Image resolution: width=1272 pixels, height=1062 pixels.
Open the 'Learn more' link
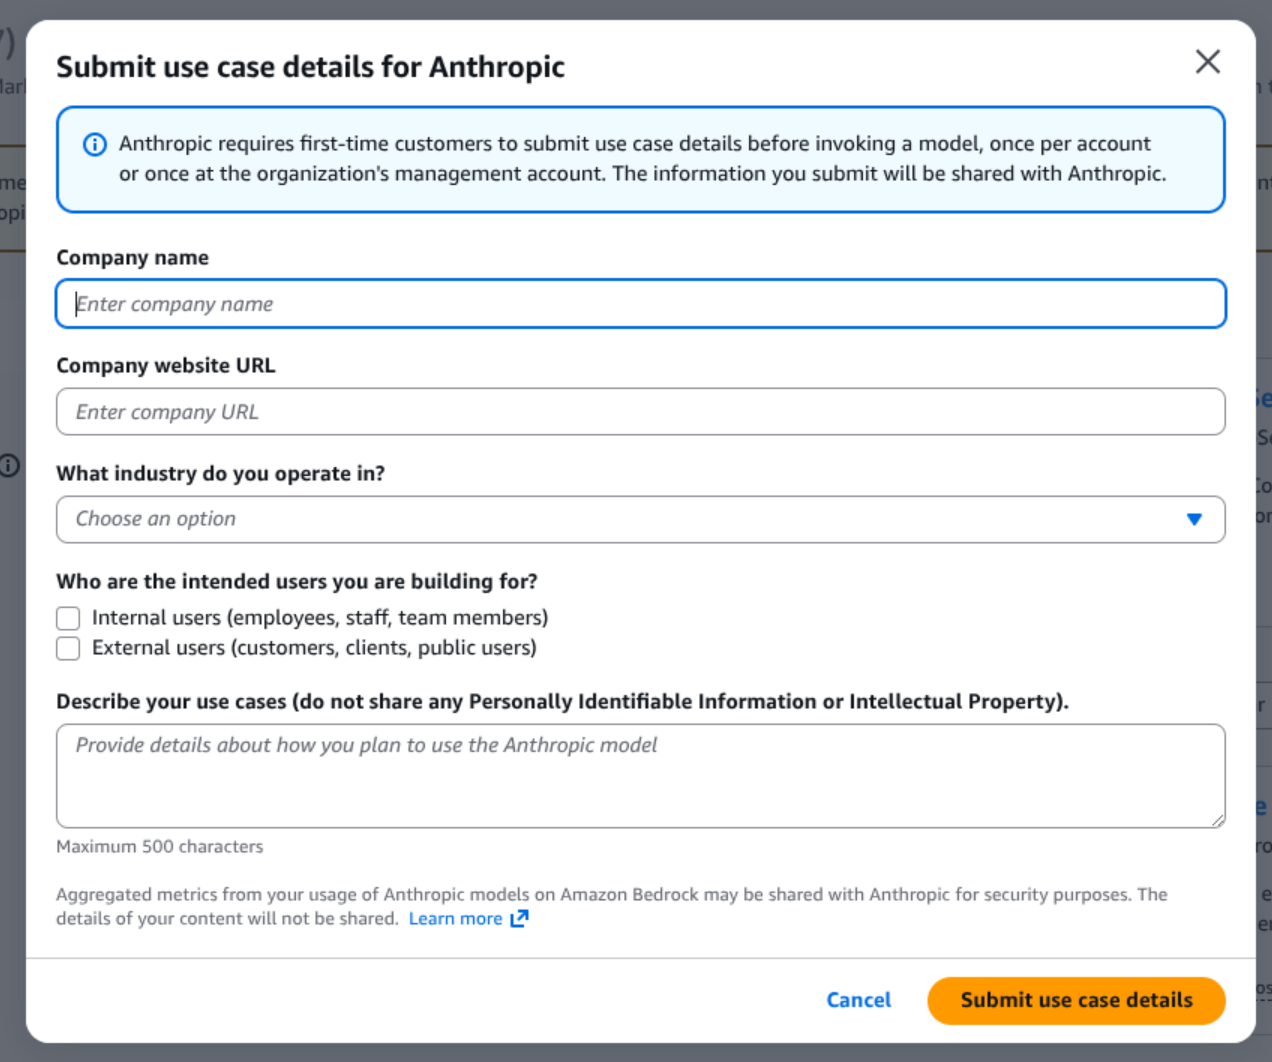[456, 918]
